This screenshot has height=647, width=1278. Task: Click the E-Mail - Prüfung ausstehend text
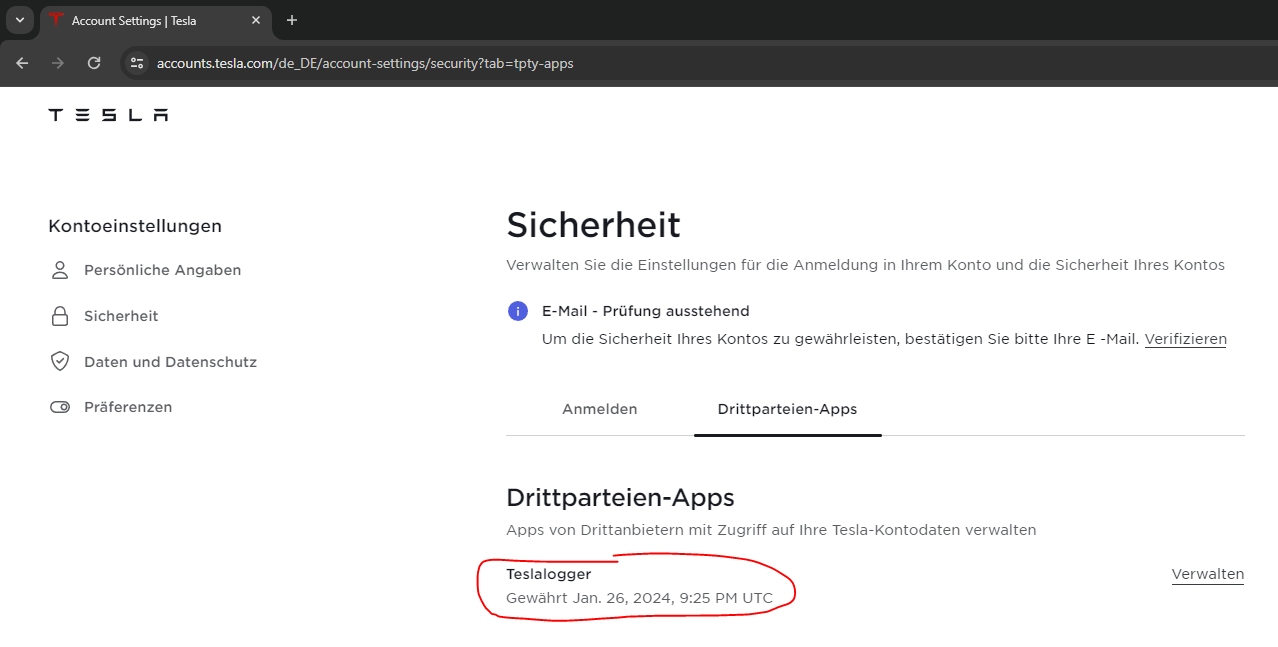point(646,311)
